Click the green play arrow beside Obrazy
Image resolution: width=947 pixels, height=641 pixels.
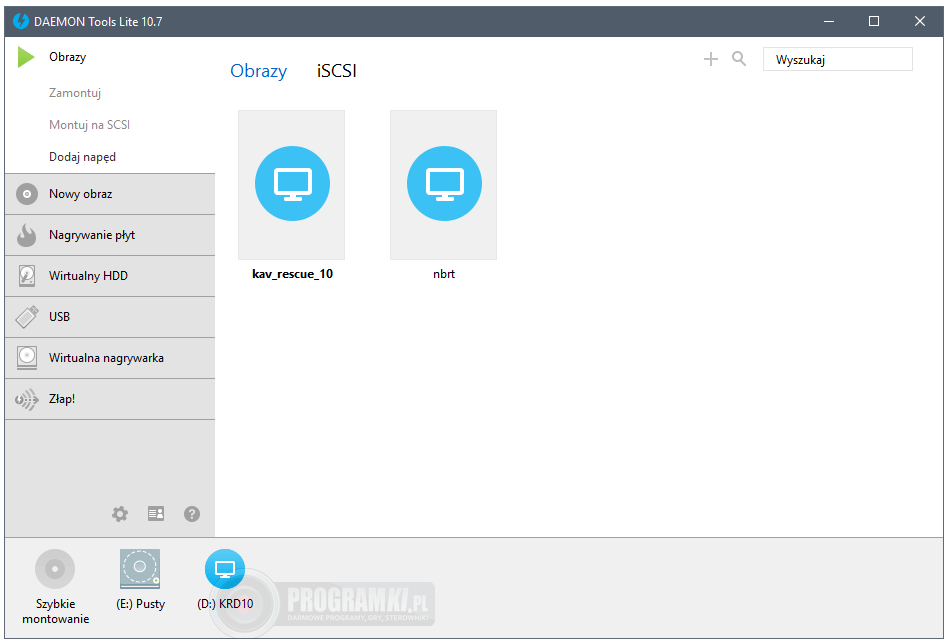click(x=26, y=57)
